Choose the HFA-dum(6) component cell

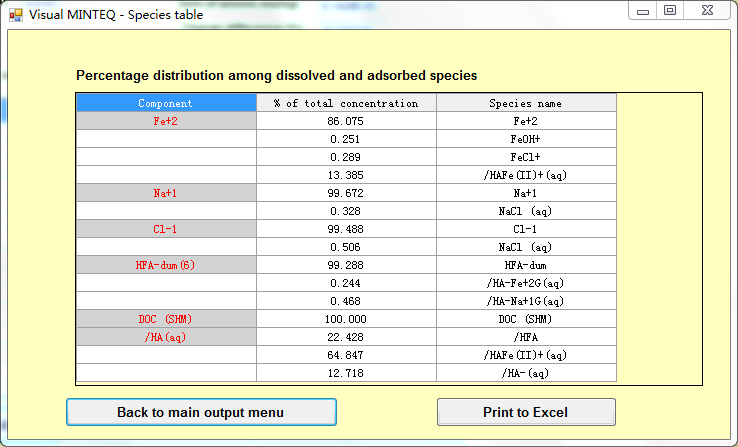[166, 265]
